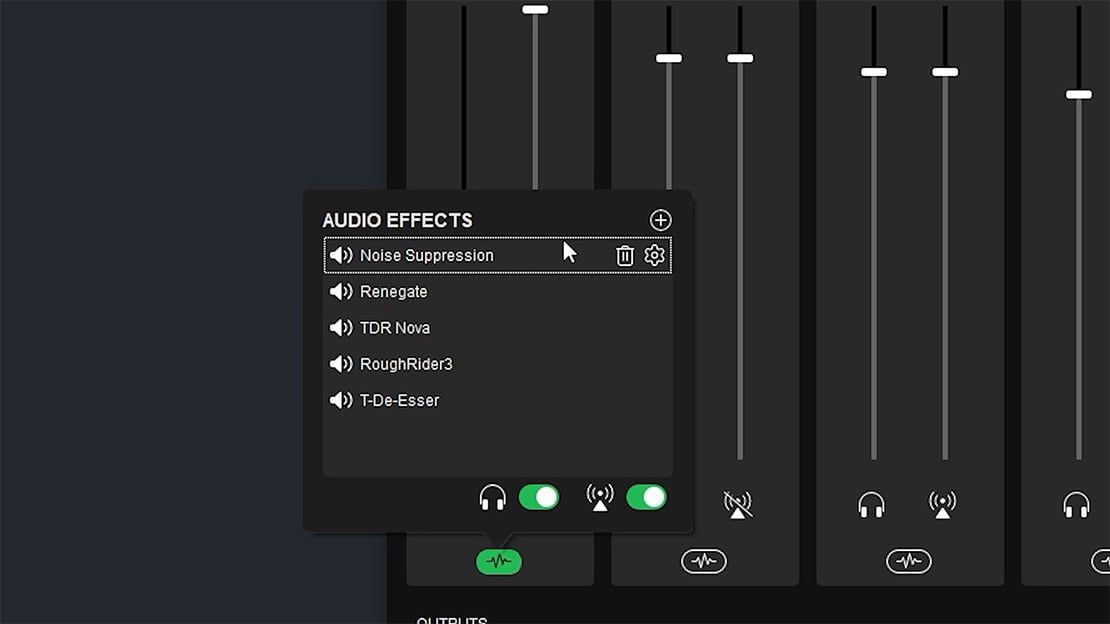The height and width of the screenshot is (624, 1110).
Task: Add a new audio effect with plus icon
Action: pos(660,220)
